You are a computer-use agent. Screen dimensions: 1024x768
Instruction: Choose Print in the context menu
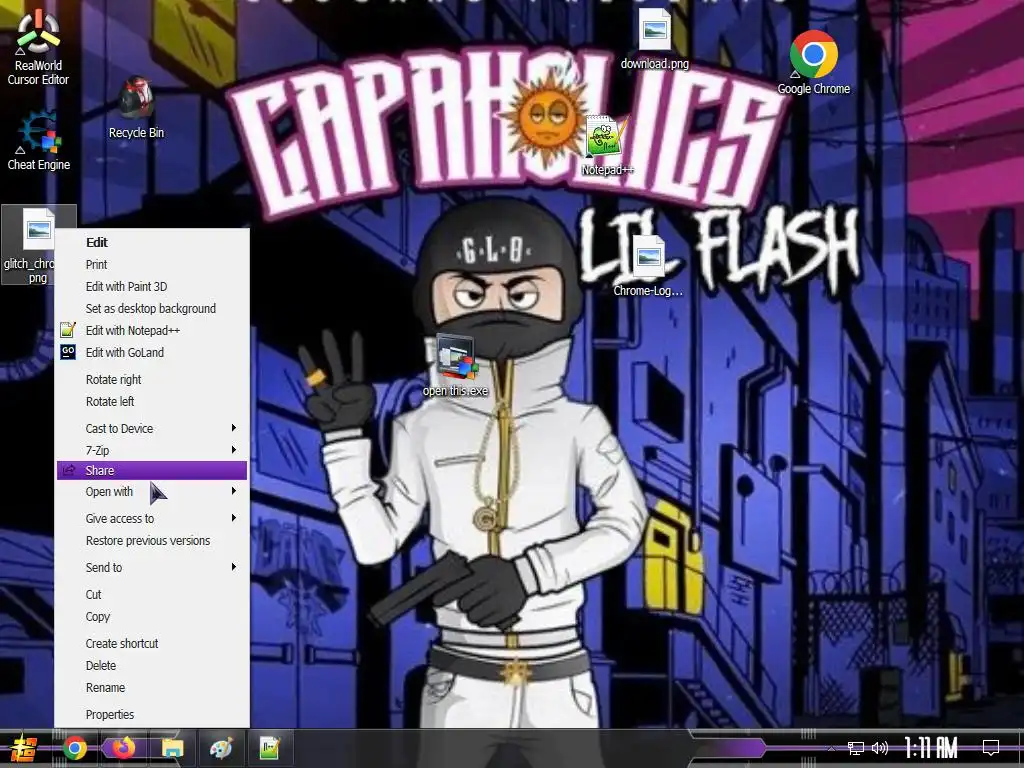(152, 264)
